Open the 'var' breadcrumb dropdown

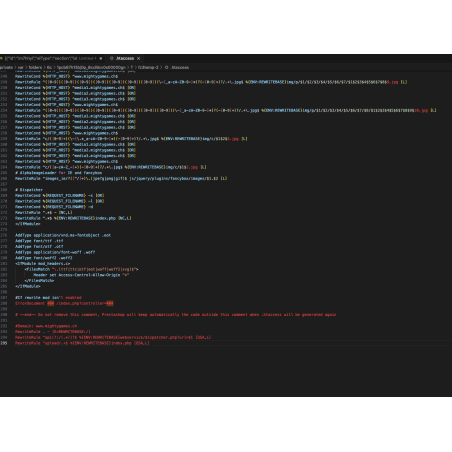(21, 67)
